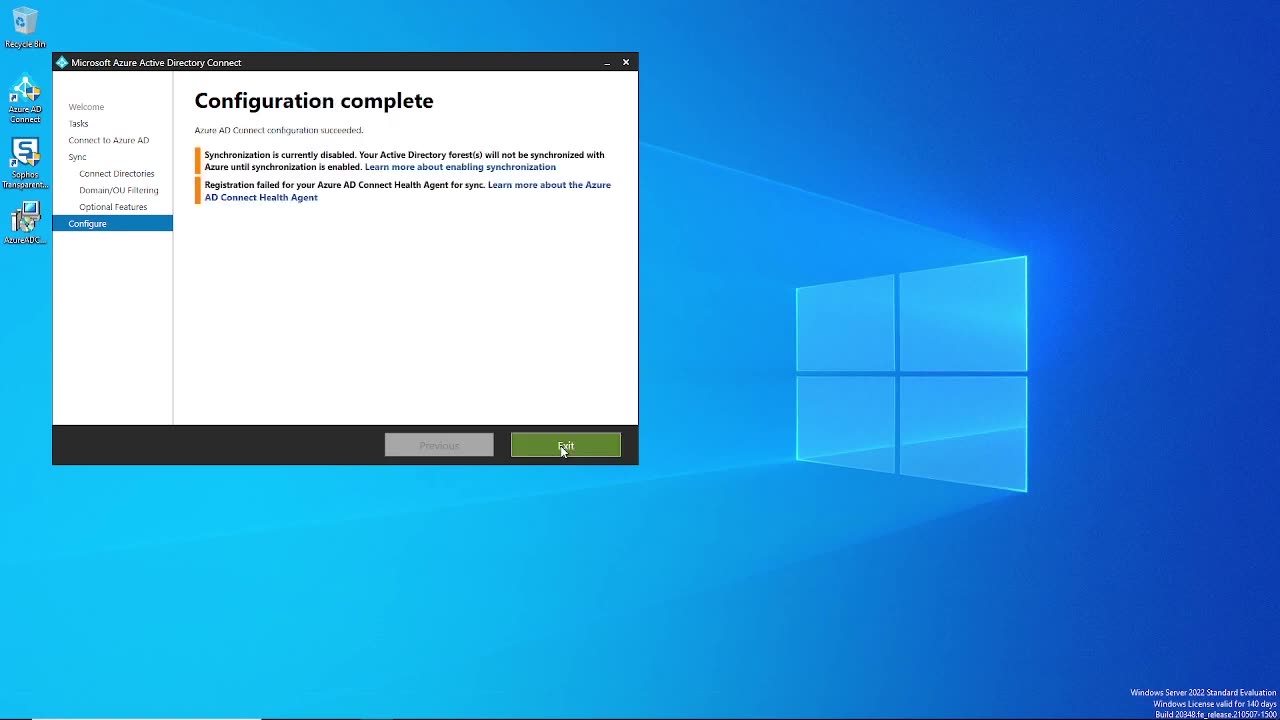This screenshot has height=720, width=1280.
Task: Click the Windows Server 2022 Standard Evaluation watermark text
Action: tap(1203, 693)
